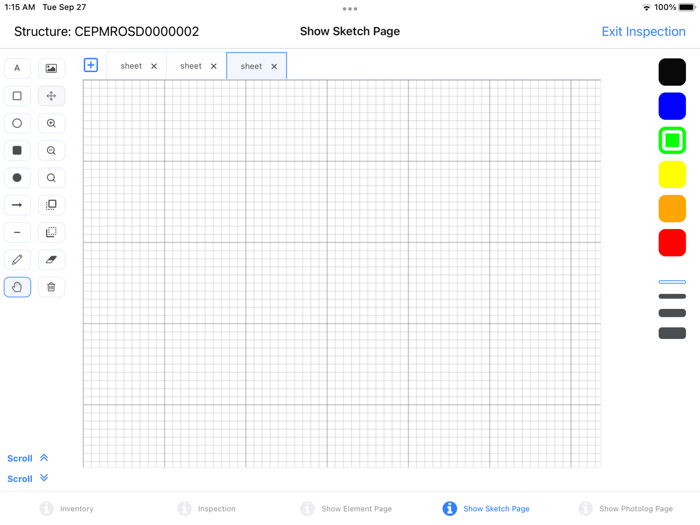Select the thickest line width
The width and height of the screenshot is (700, 525).
tap(672, 333)
